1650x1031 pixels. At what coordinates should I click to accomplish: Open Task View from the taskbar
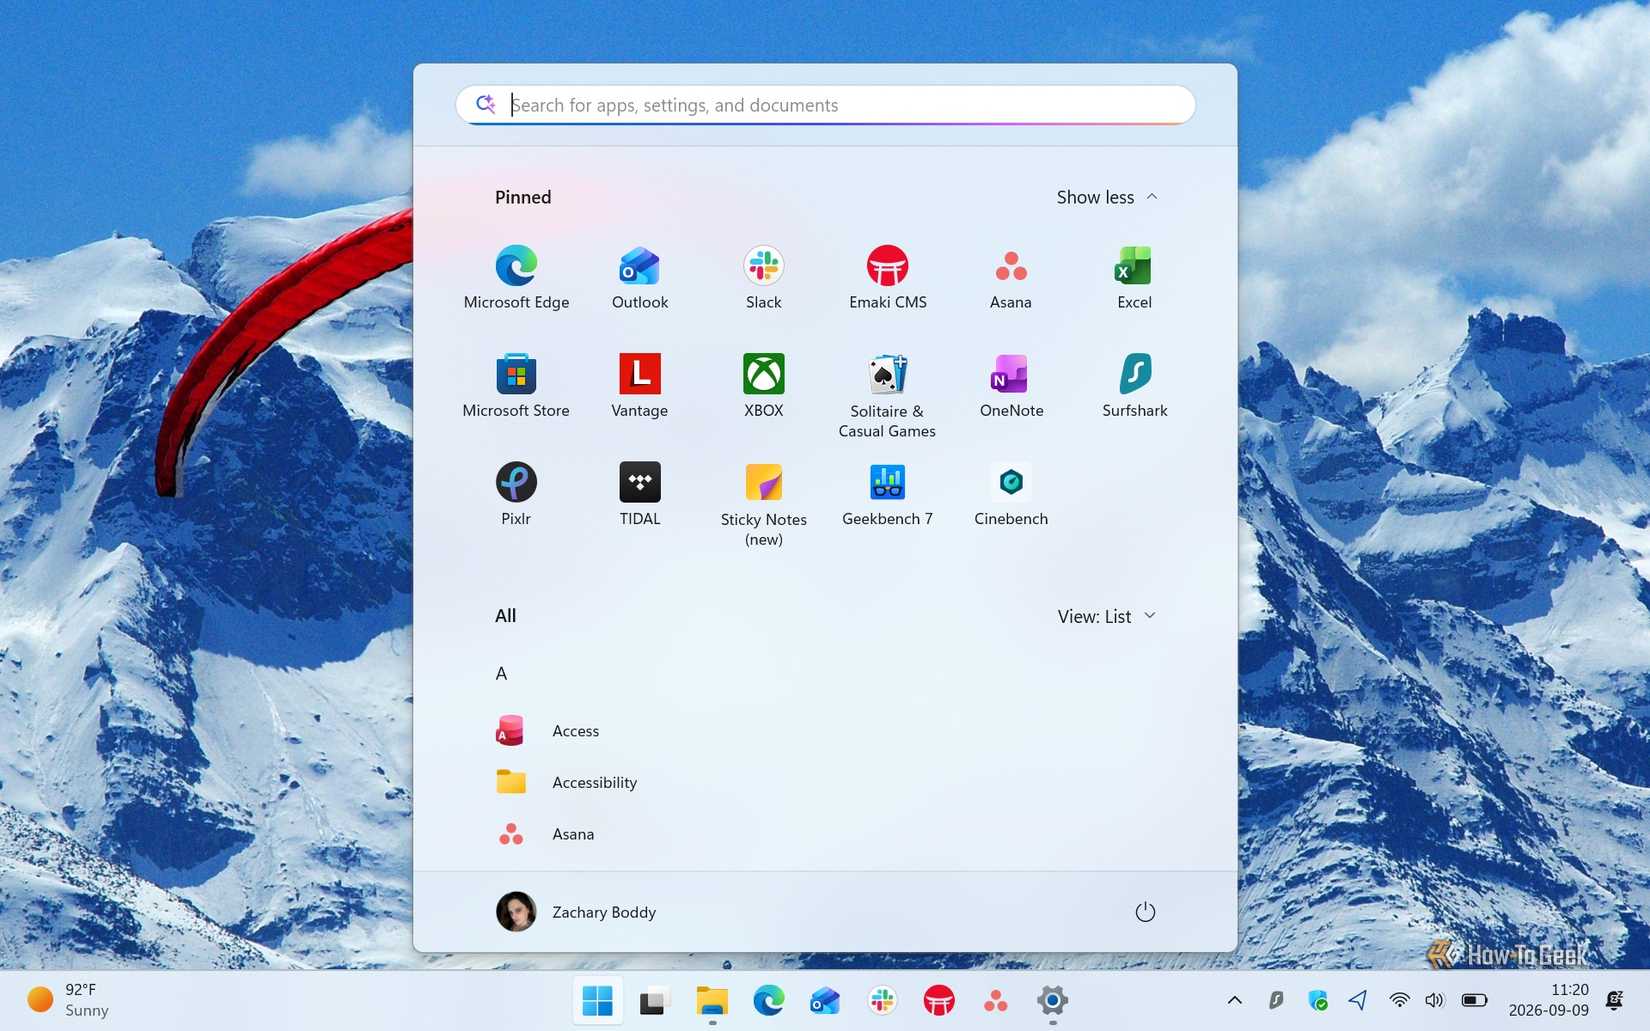654,1000
